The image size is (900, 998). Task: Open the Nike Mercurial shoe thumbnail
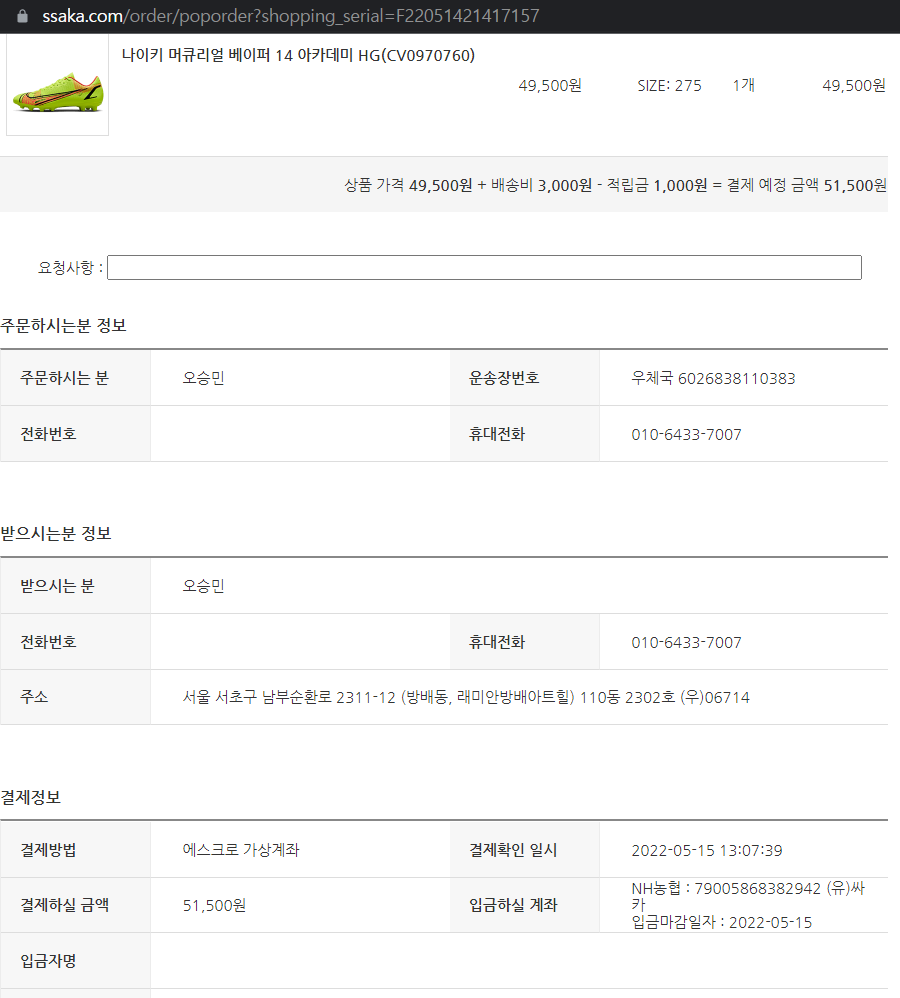[57, 85]
